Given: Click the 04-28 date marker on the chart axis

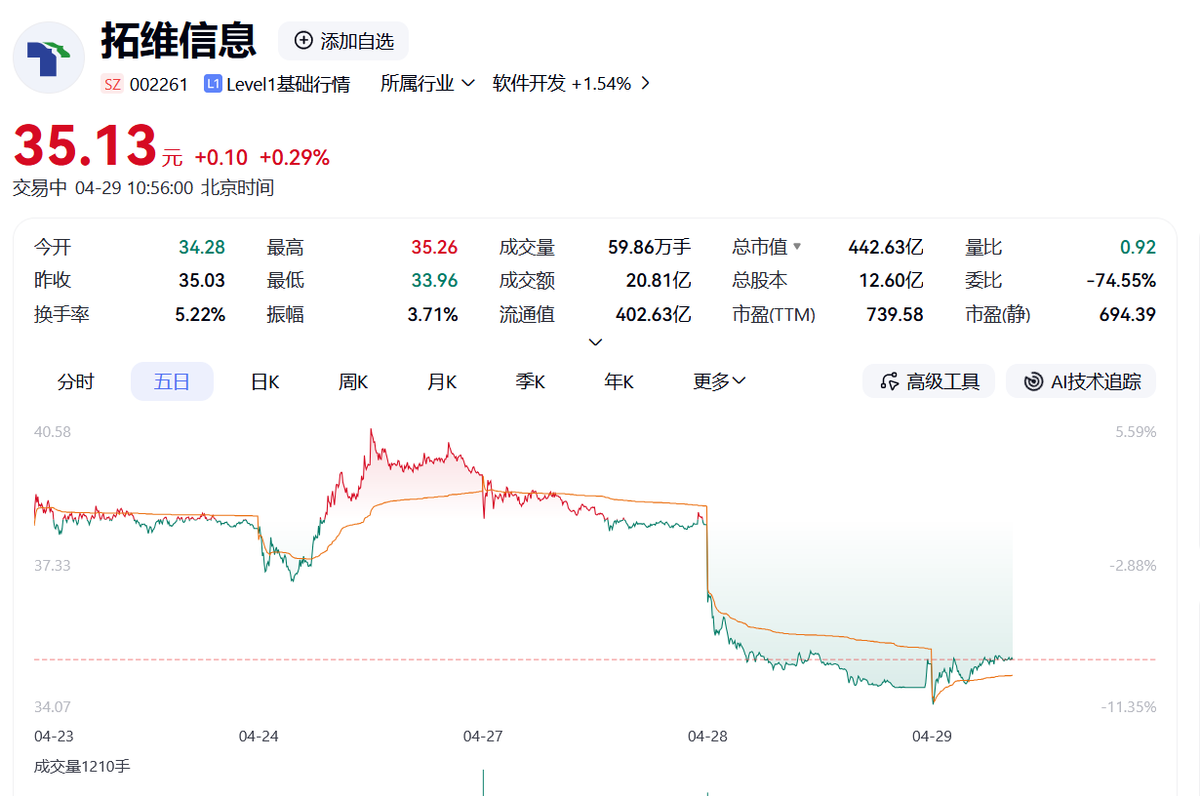Looking at the screenshot, I should (x=708, y=736).
